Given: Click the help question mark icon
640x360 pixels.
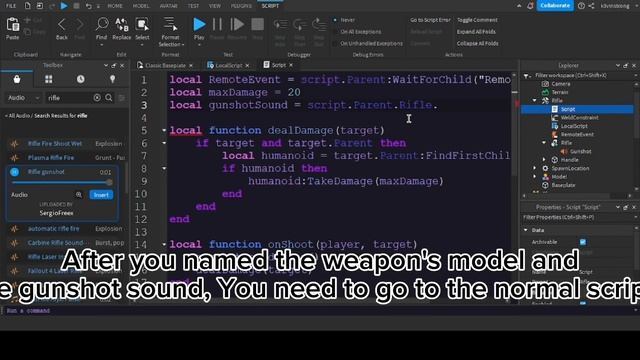Looking at the screenshot, I should (x=581, y=6).
